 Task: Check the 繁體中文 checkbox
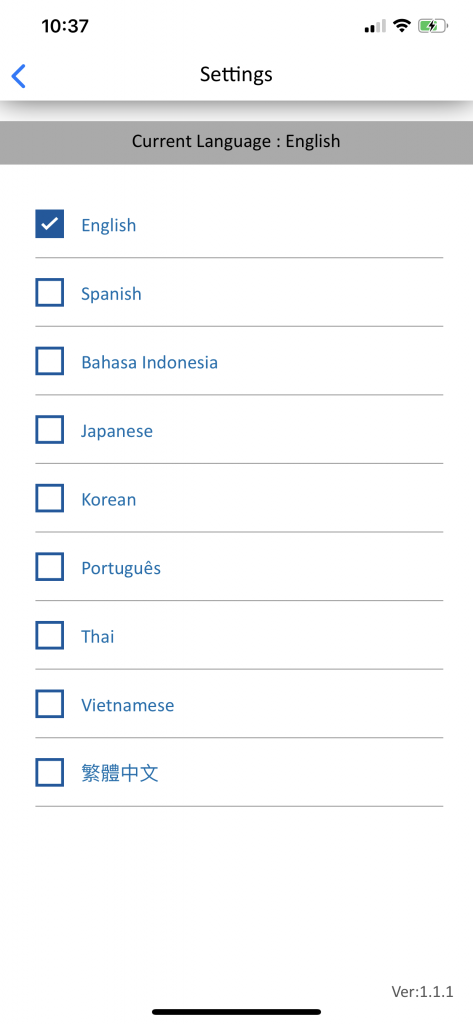tap(50, 773)
